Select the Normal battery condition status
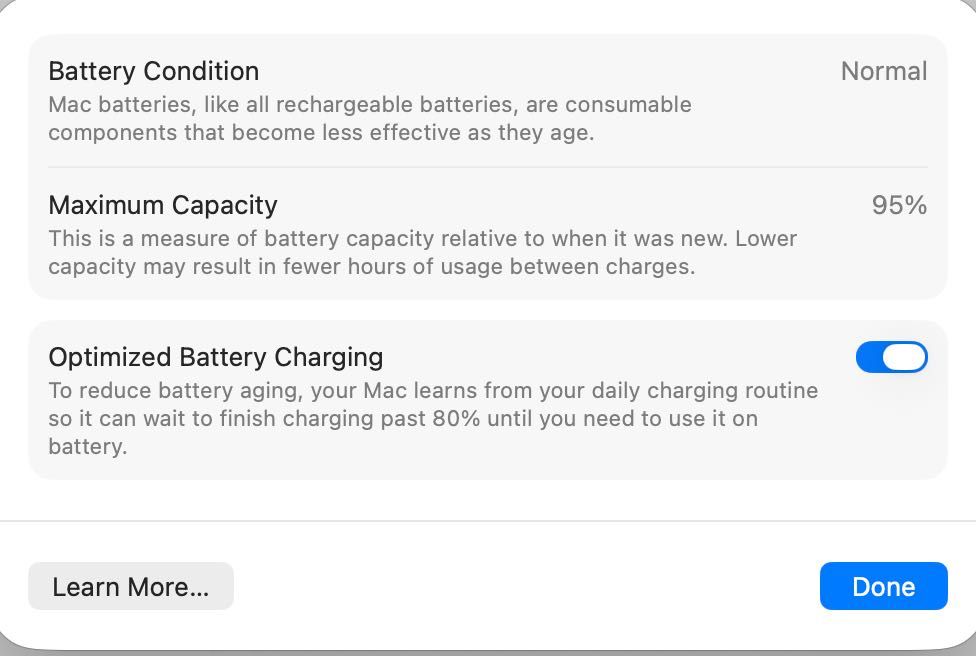 883,71
